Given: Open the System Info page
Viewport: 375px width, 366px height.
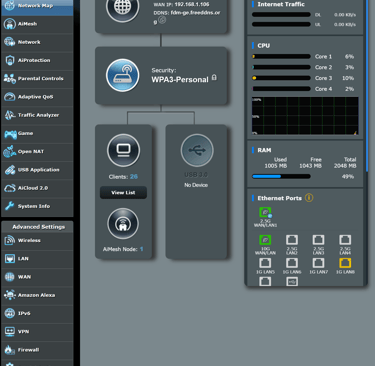Looking at the screenshot, I should coord(37,206).
